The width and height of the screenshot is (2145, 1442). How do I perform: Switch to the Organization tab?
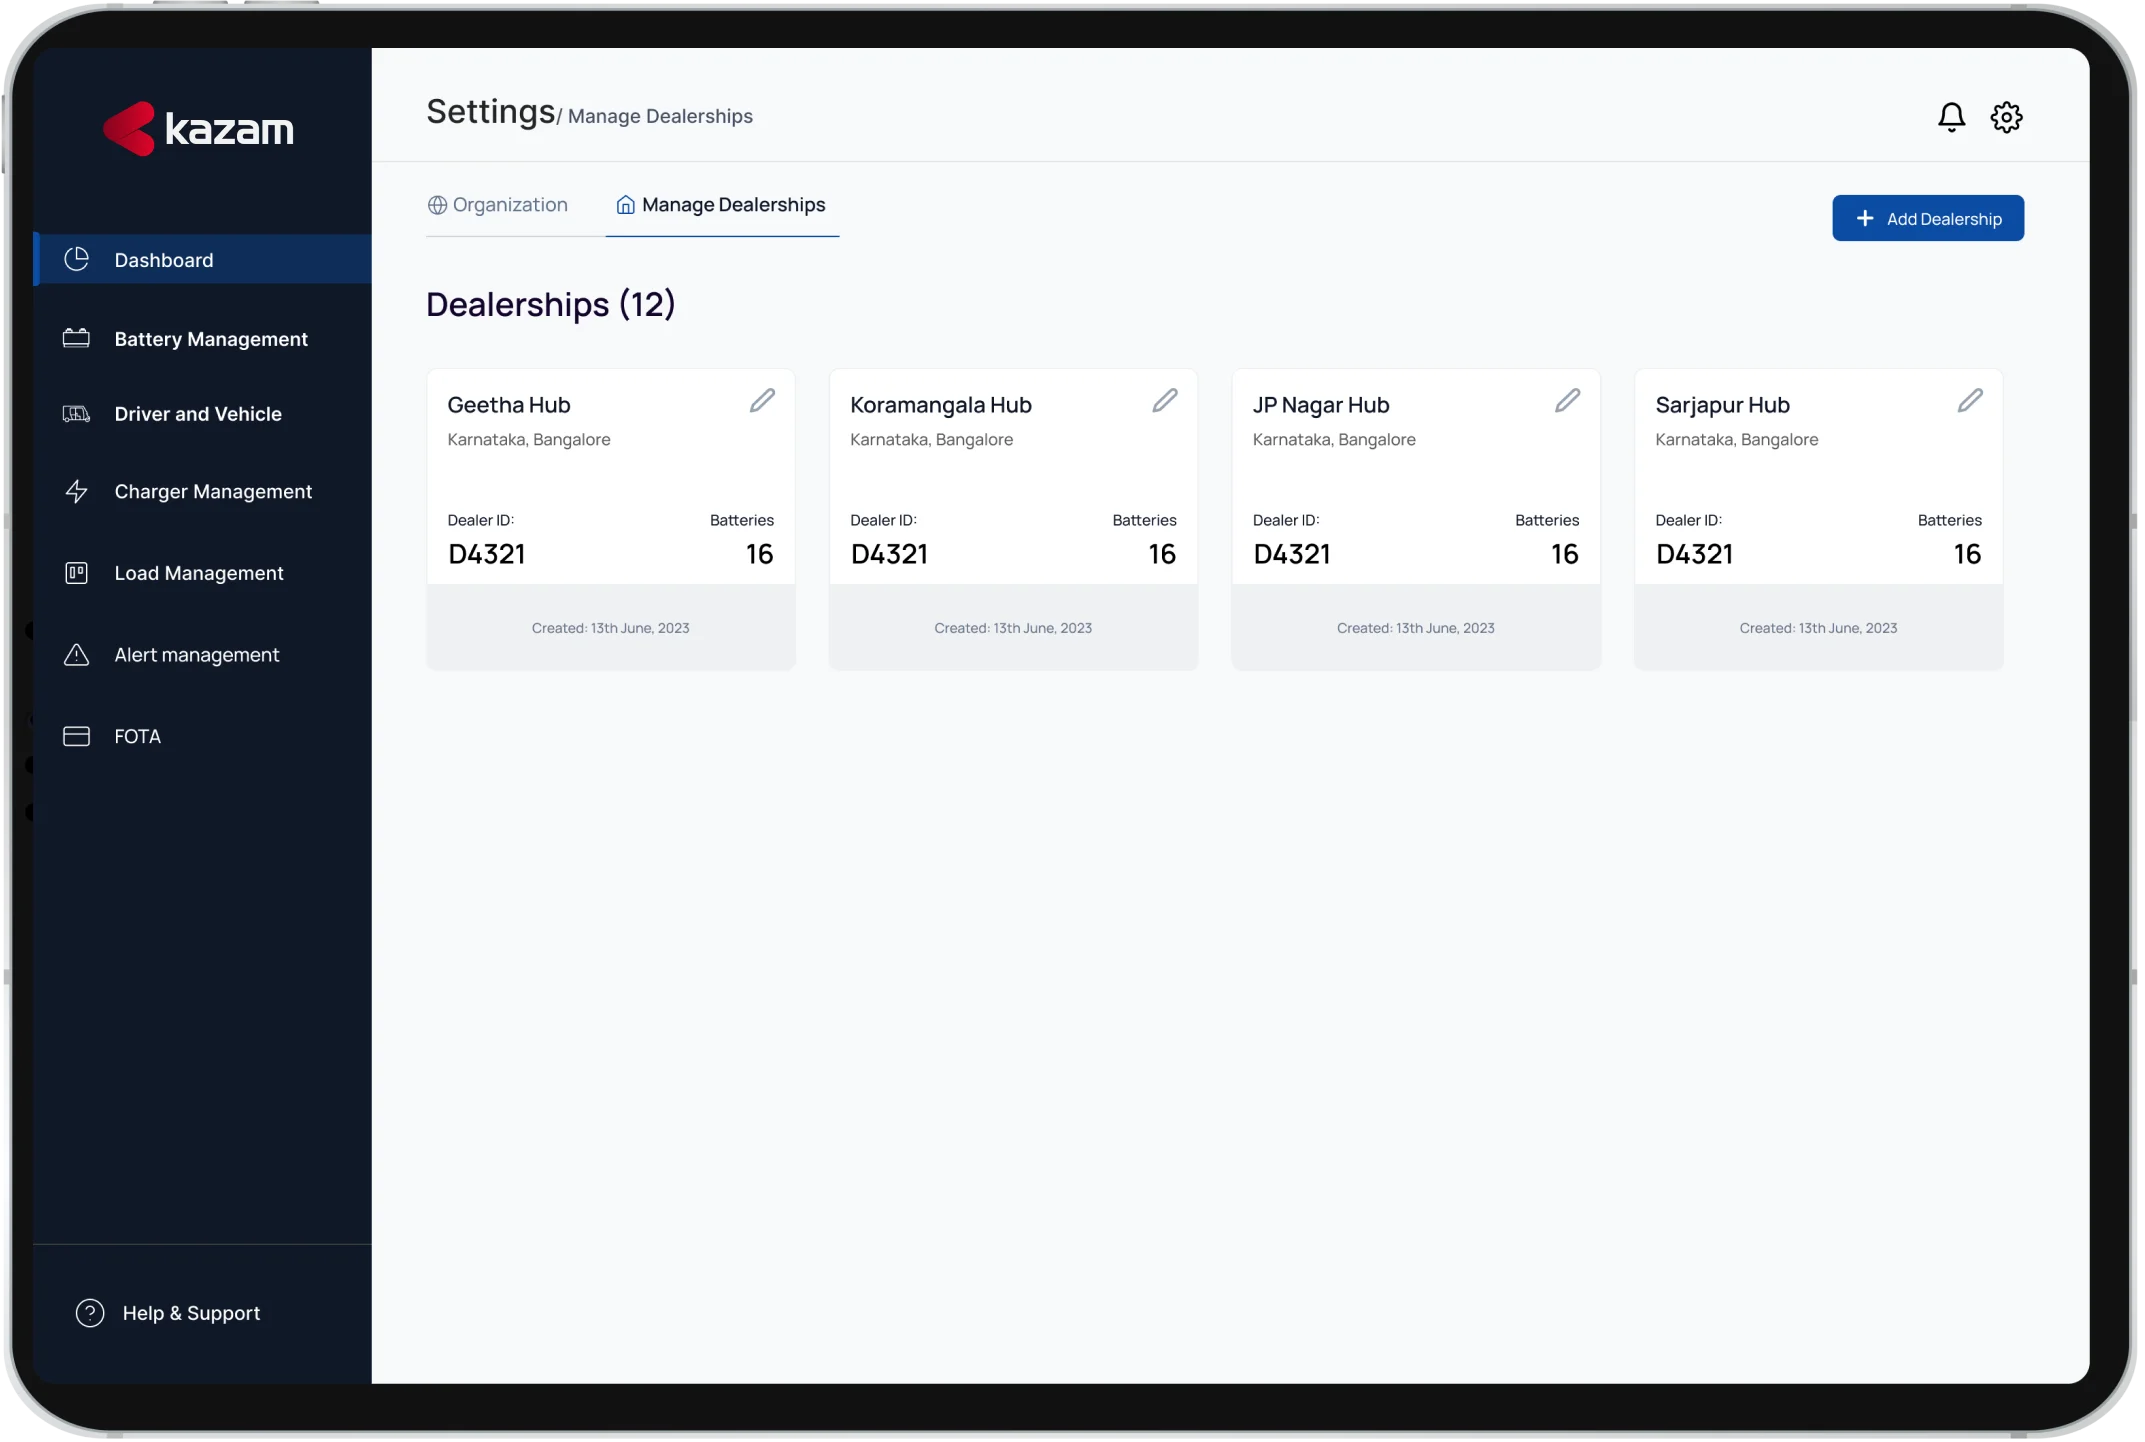click(x=499, y=205)
